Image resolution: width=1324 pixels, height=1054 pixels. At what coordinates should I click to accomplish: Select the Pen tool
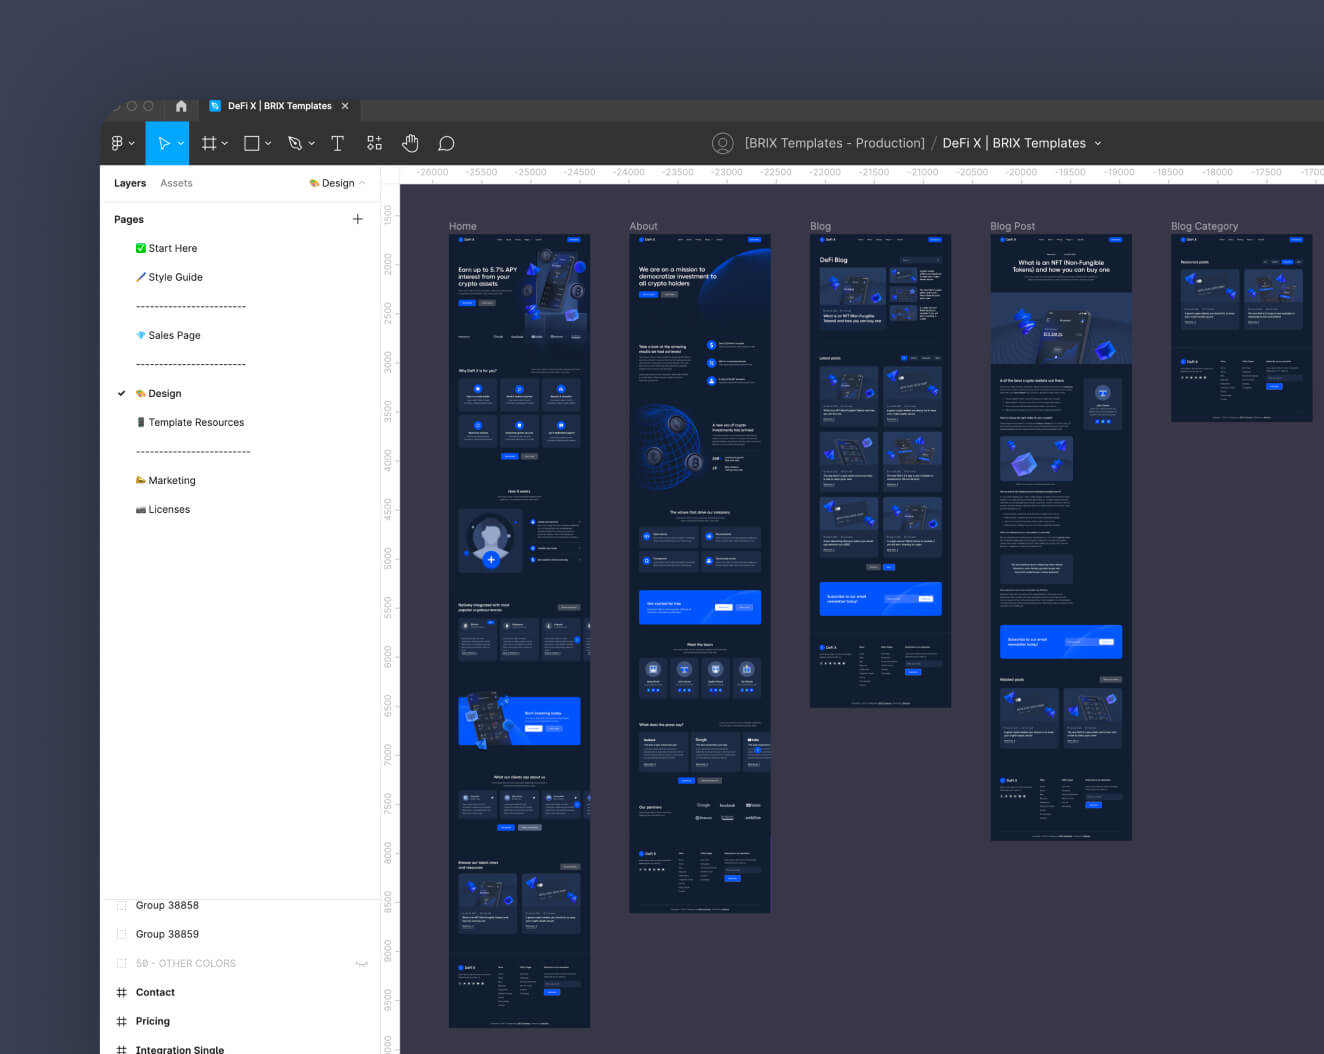point(293,143)
